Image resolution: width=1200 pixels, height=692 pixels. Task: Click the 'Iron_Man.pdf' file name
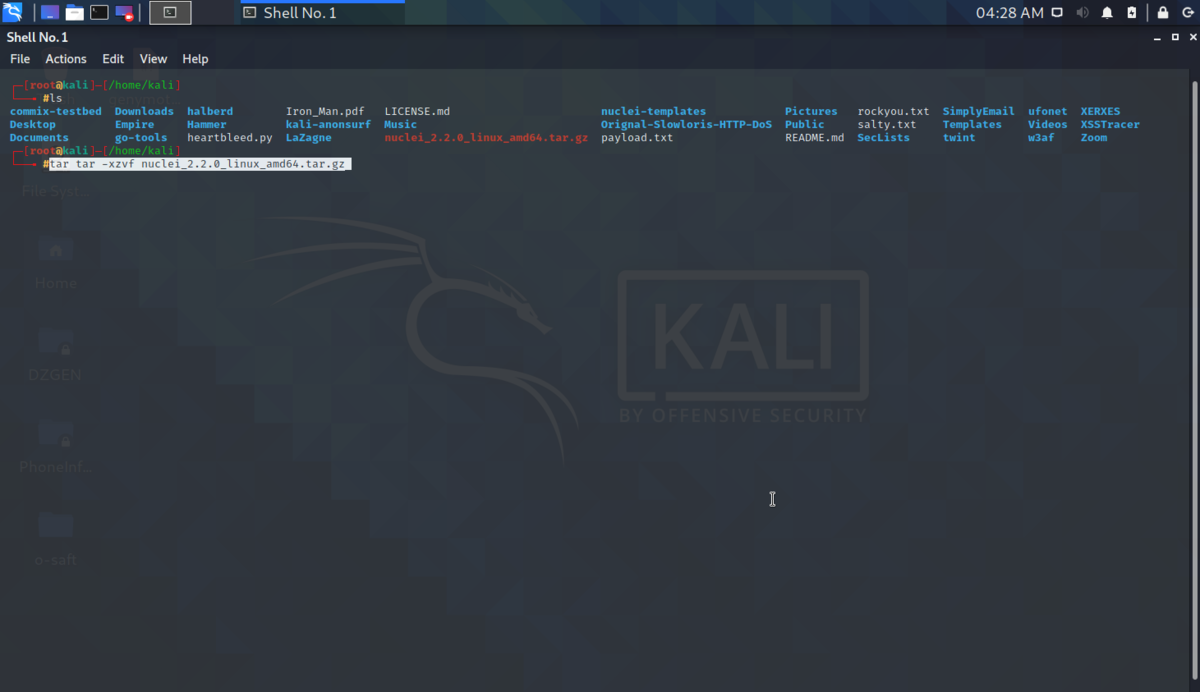pos(325,111)
